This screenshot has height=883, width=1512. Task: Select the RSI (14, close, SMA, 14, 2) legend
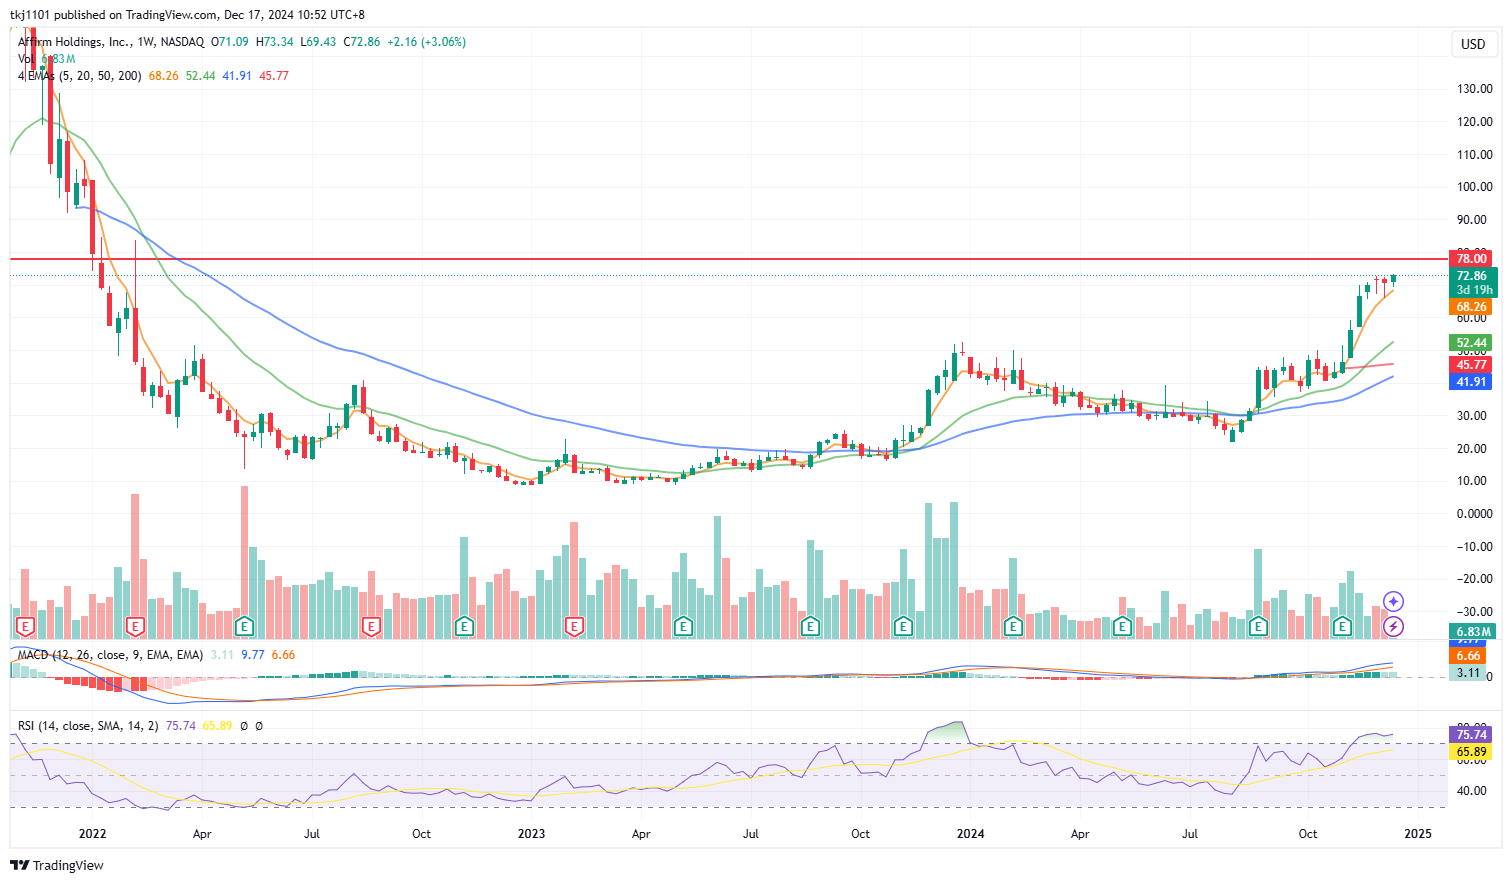(88, 726)
